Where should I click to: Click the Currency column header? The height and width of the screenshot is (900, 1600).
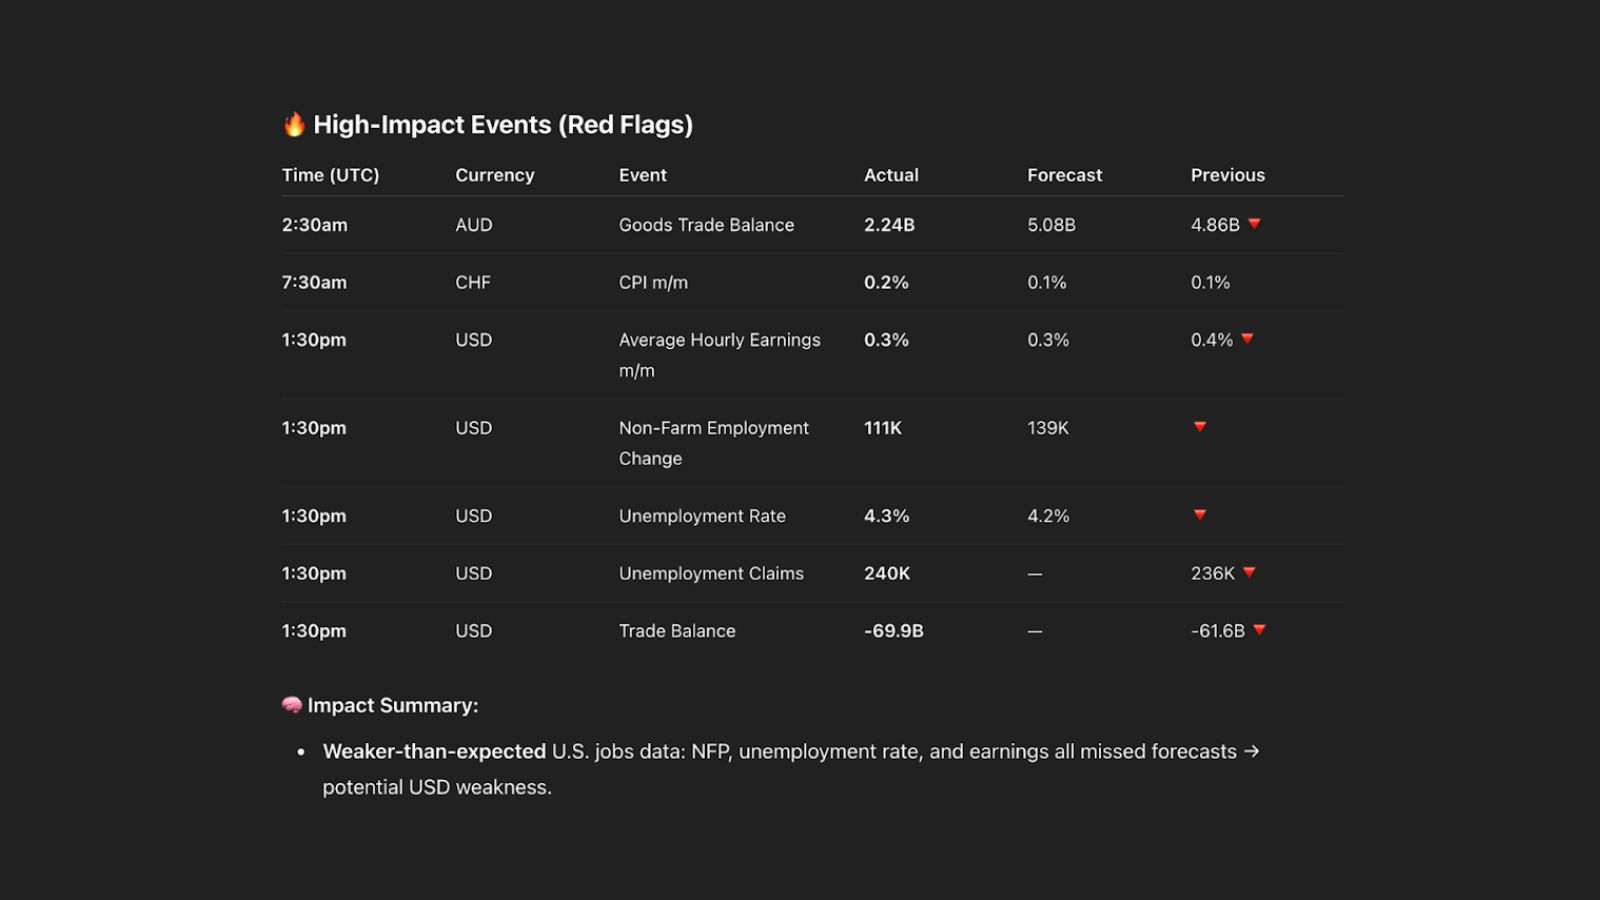tap(494, 175)
